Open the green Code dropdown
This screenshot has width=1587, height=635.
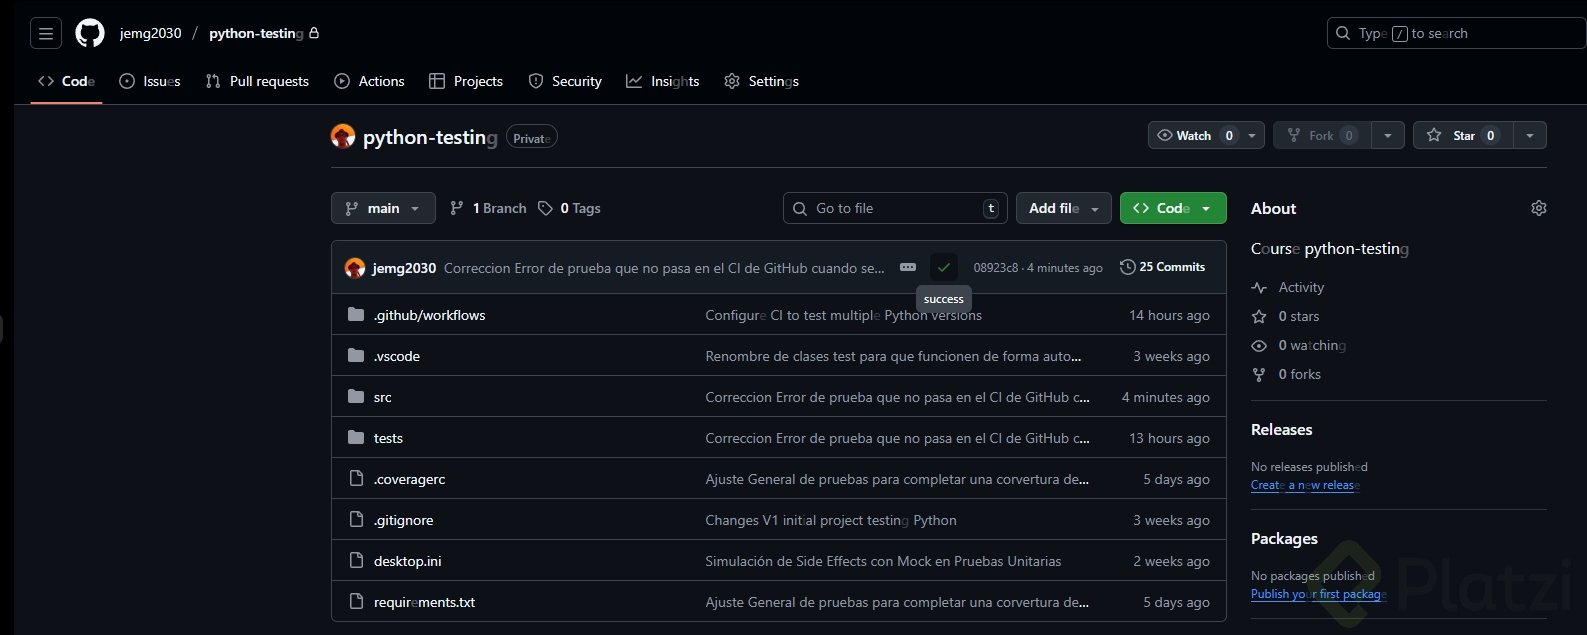point(1173,208)
